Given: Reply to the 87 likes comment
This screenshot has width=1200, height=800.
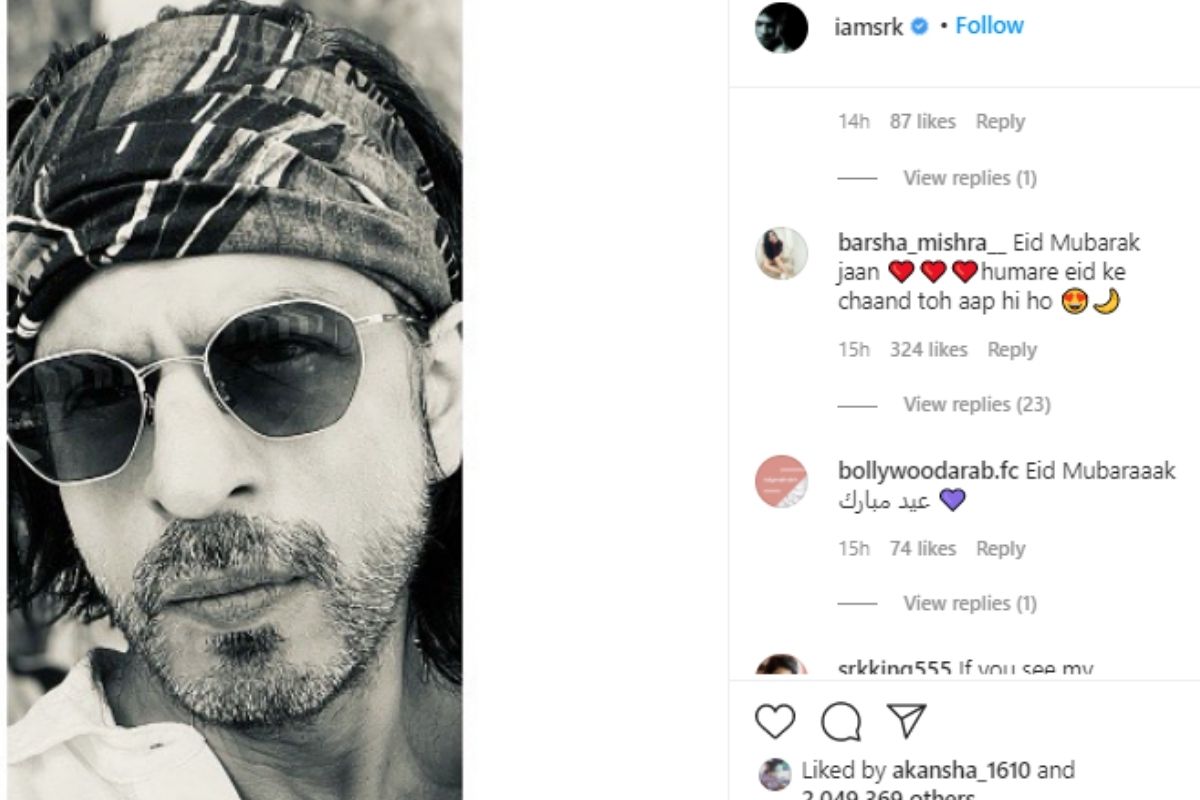Looking at the screenshot, I should click(1000, 122).
